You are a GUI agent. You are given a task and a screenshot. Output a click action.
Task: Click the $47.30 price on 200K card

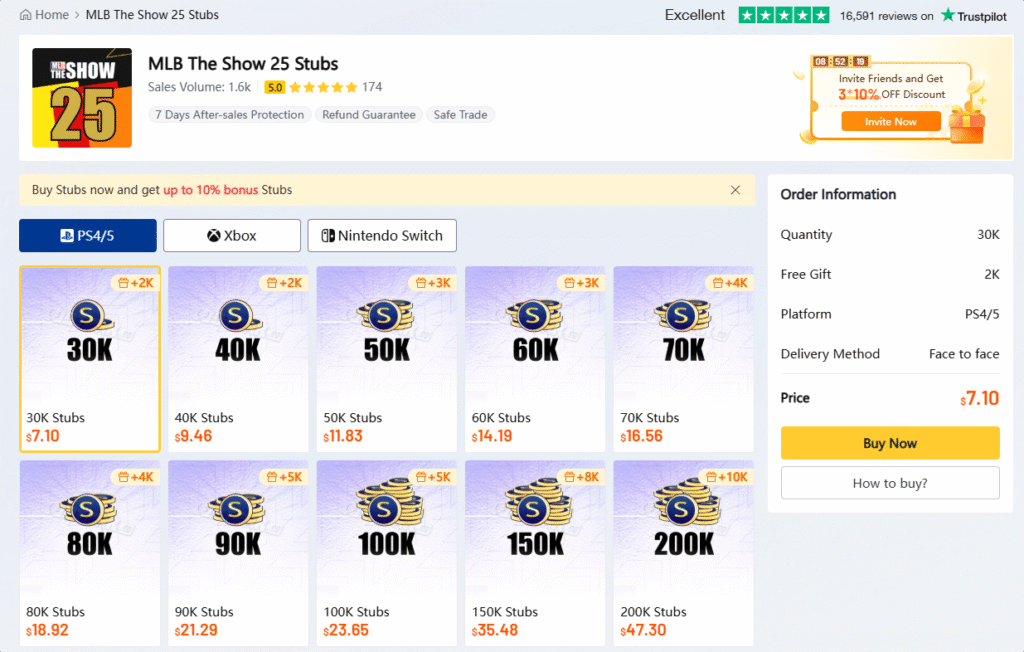pyautogui.click(x=643, y=630)
